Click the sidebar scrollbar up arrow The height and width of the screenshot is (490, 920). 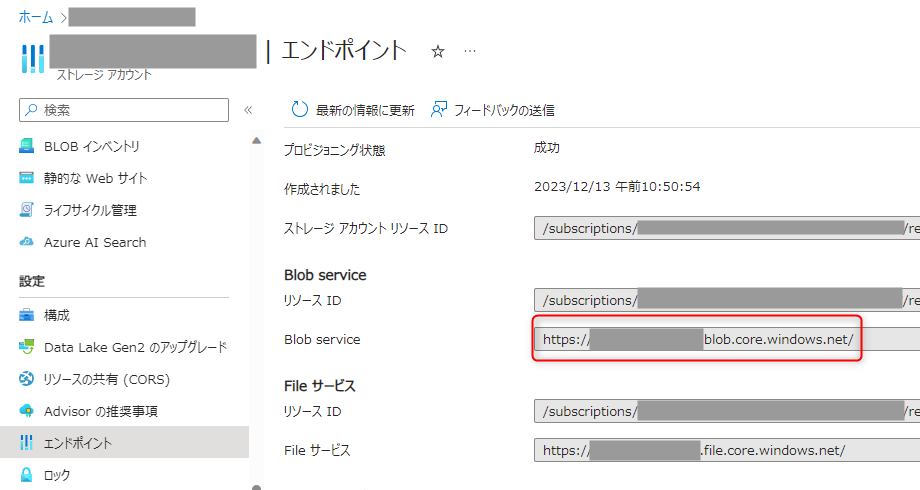256,141
